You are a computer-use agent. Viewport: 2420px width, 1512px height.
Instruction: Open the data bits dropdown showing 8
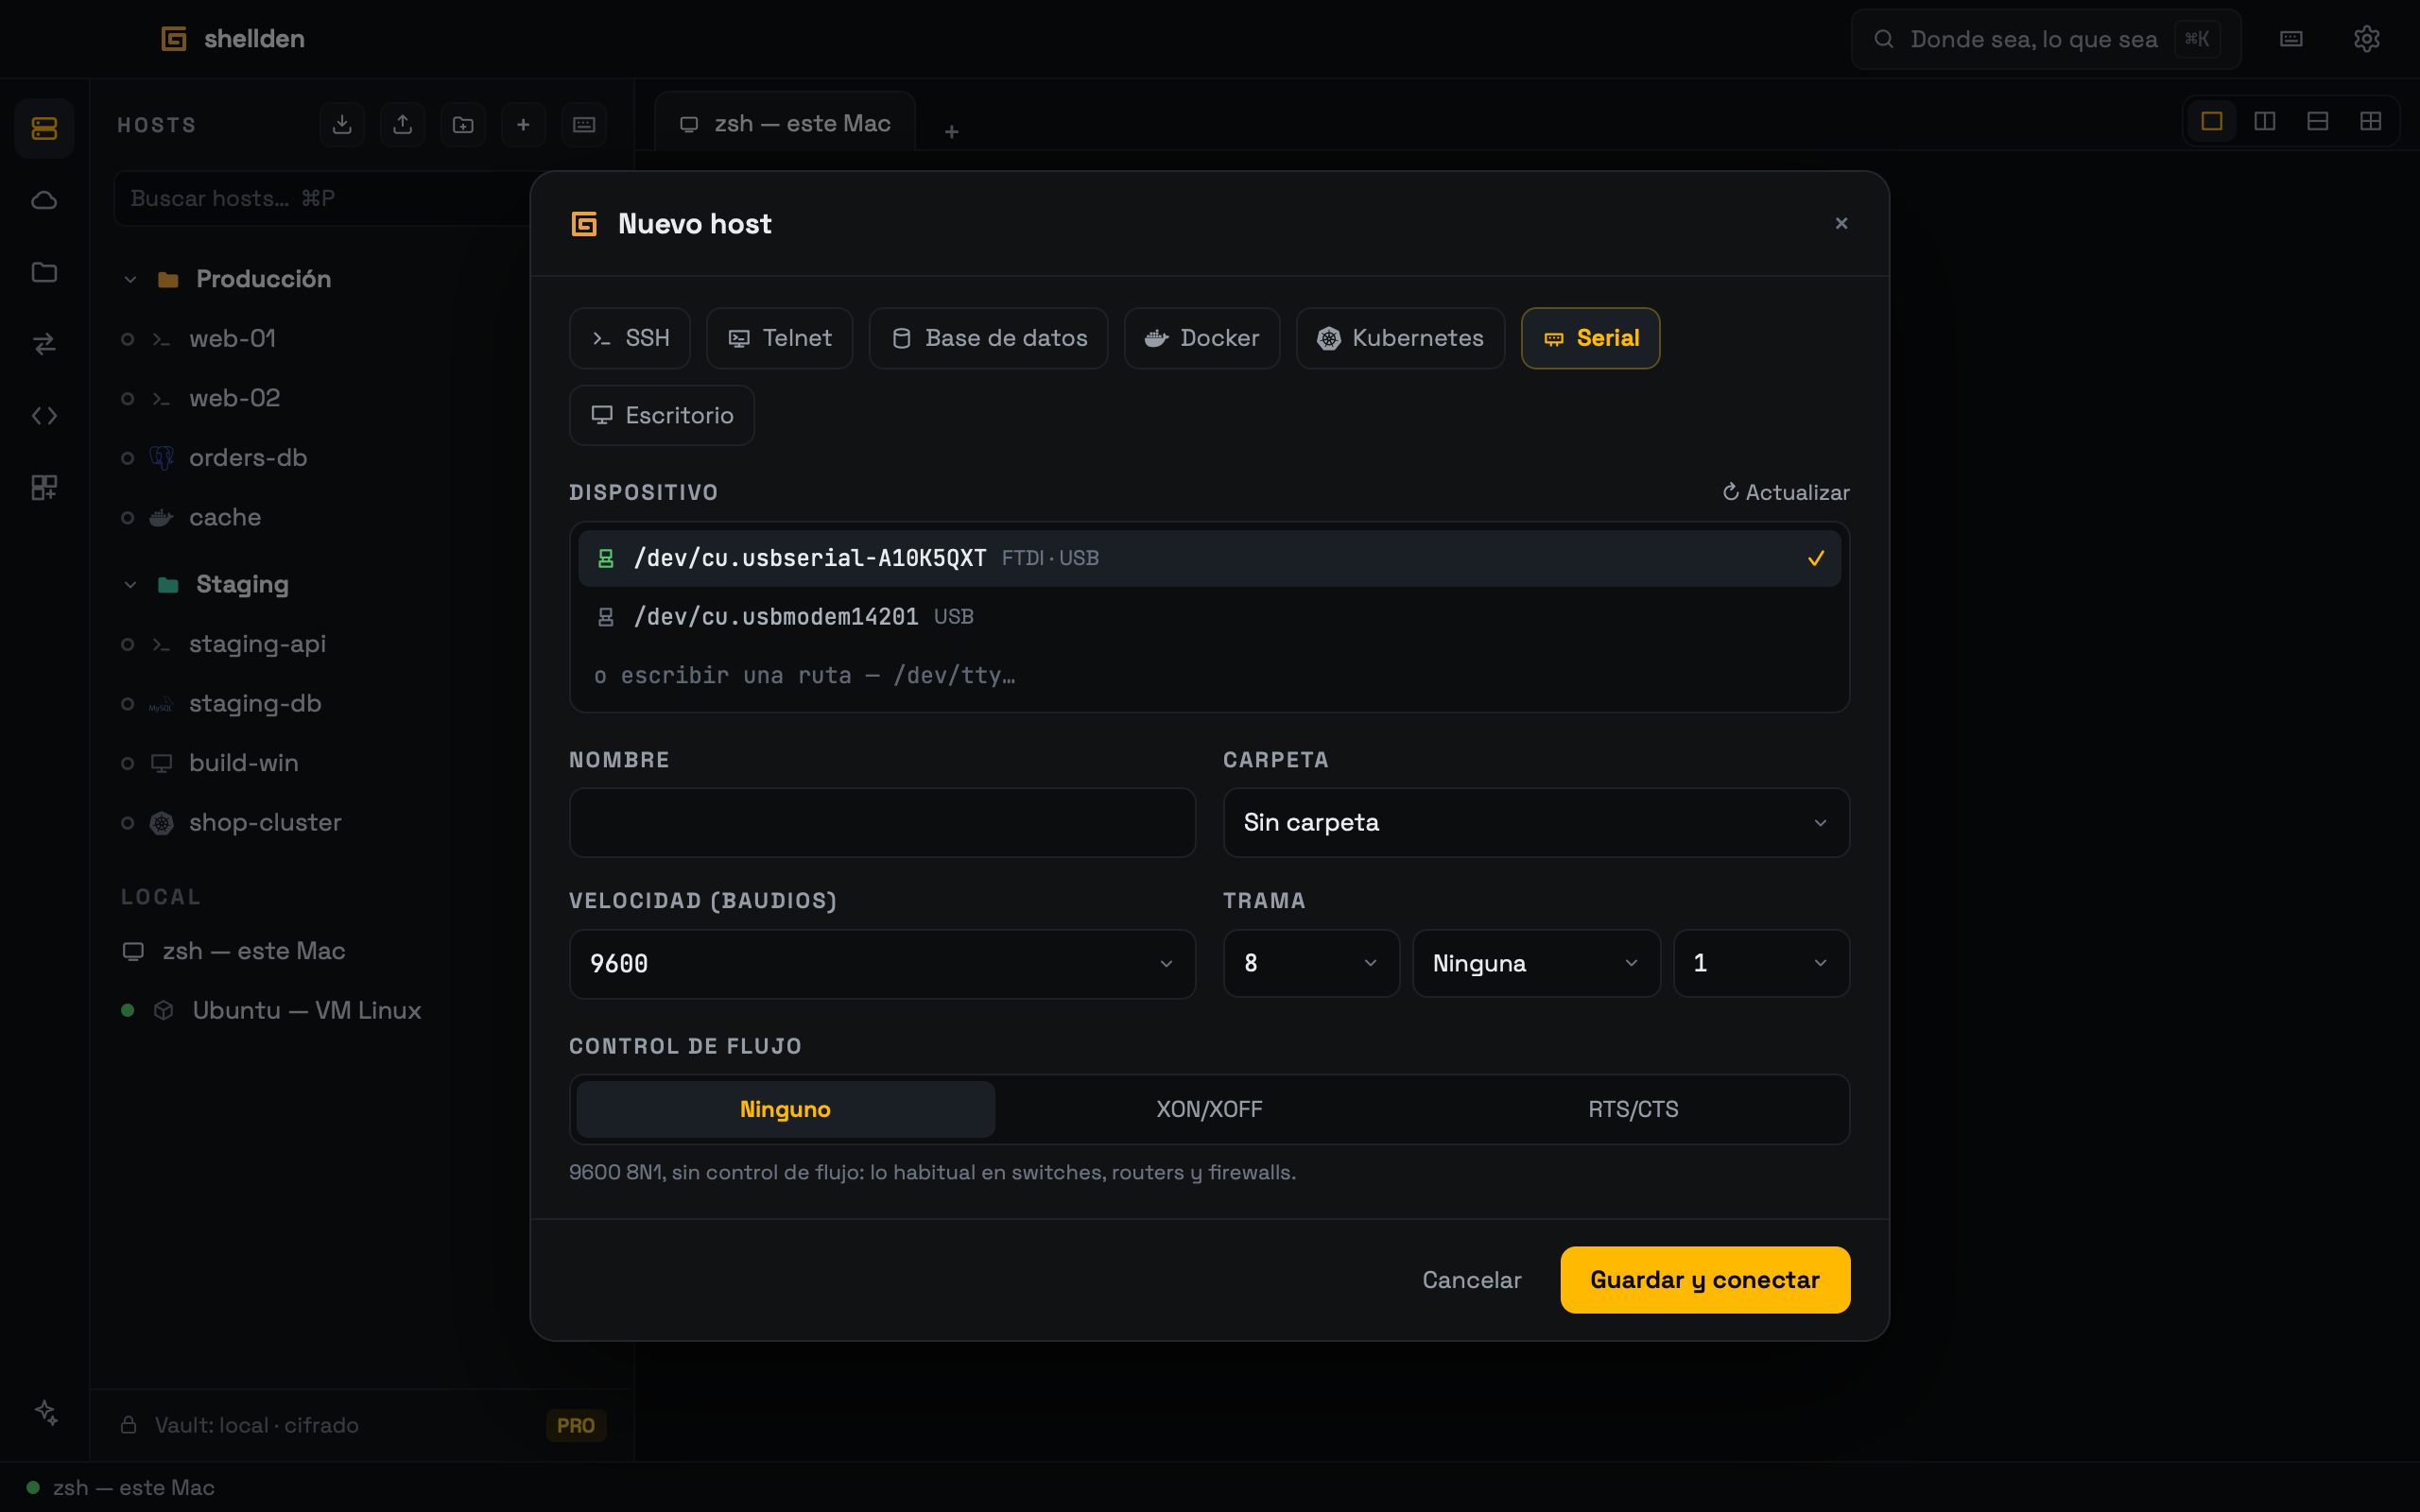click(1311, 963)
